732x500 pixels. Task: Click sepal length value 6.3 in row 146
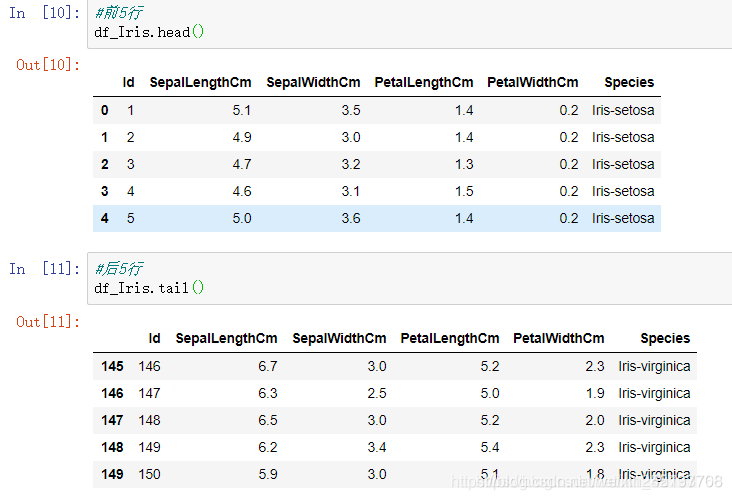268,393
